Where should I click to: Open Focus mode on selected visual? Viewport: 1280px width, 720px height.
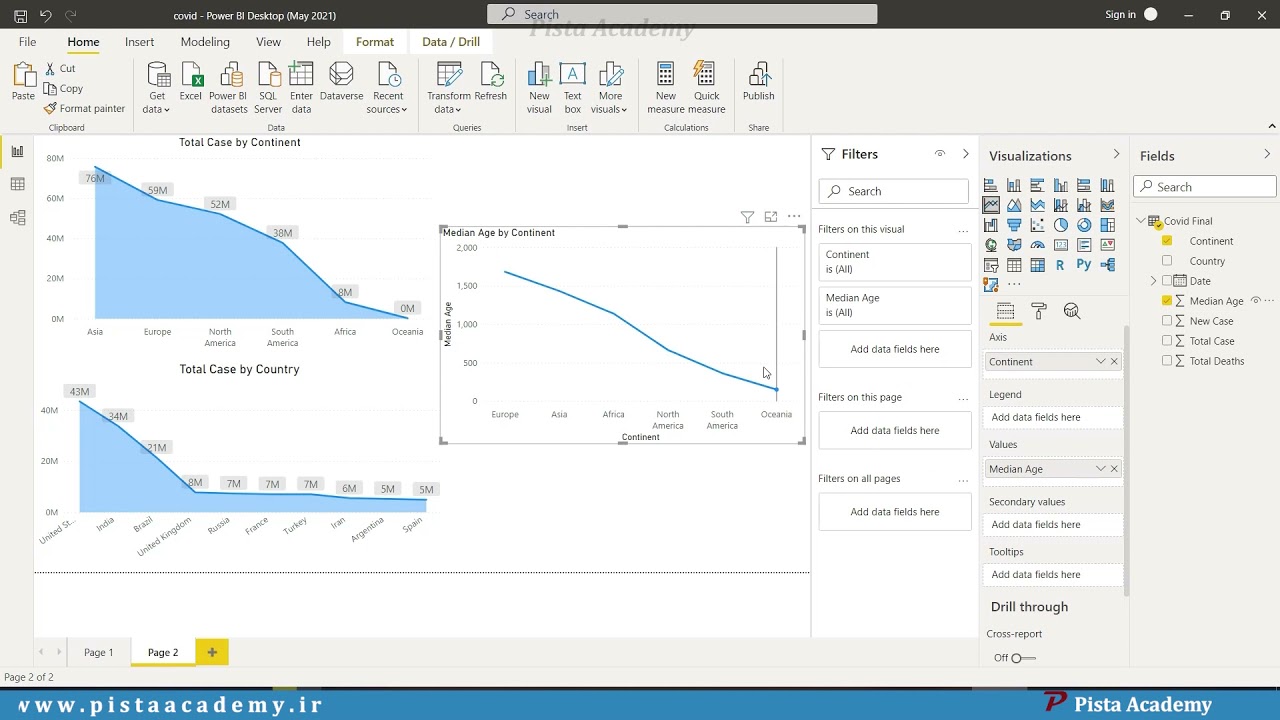(x=770, y=216)
